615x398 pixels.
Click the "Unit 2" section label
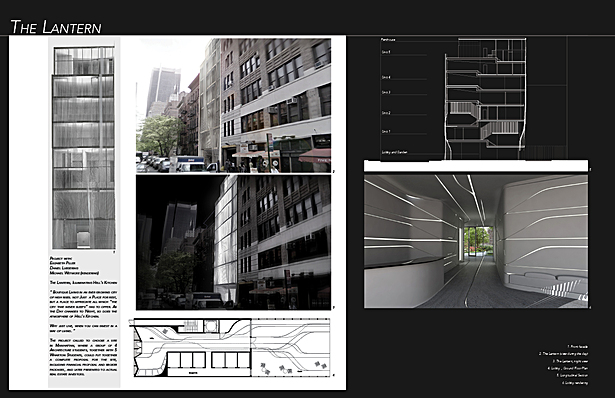coord(386,113)
